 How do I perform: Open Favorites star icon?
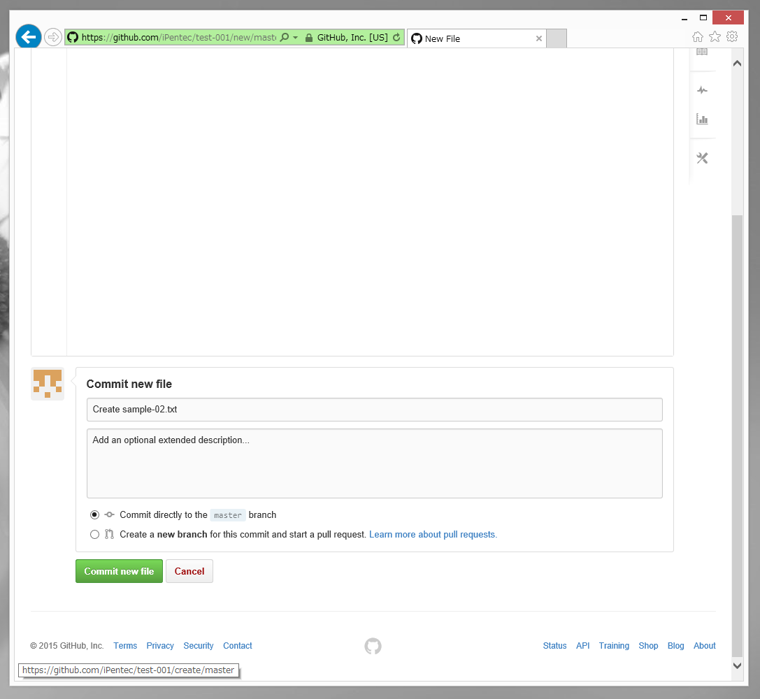(715, 37)
